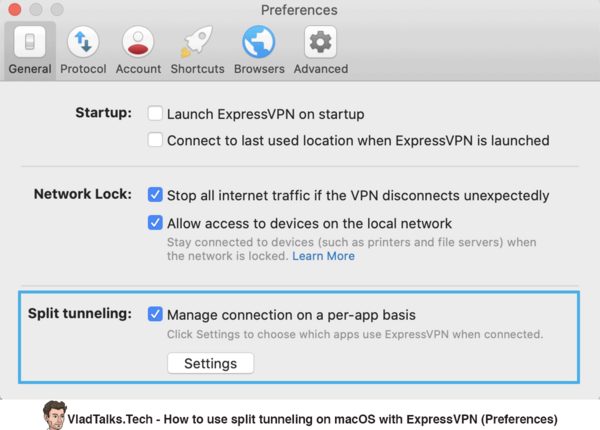The height and width of the screenshot is (430, 600).
Task: Follow the Learn More link
Action: (323, 256)
